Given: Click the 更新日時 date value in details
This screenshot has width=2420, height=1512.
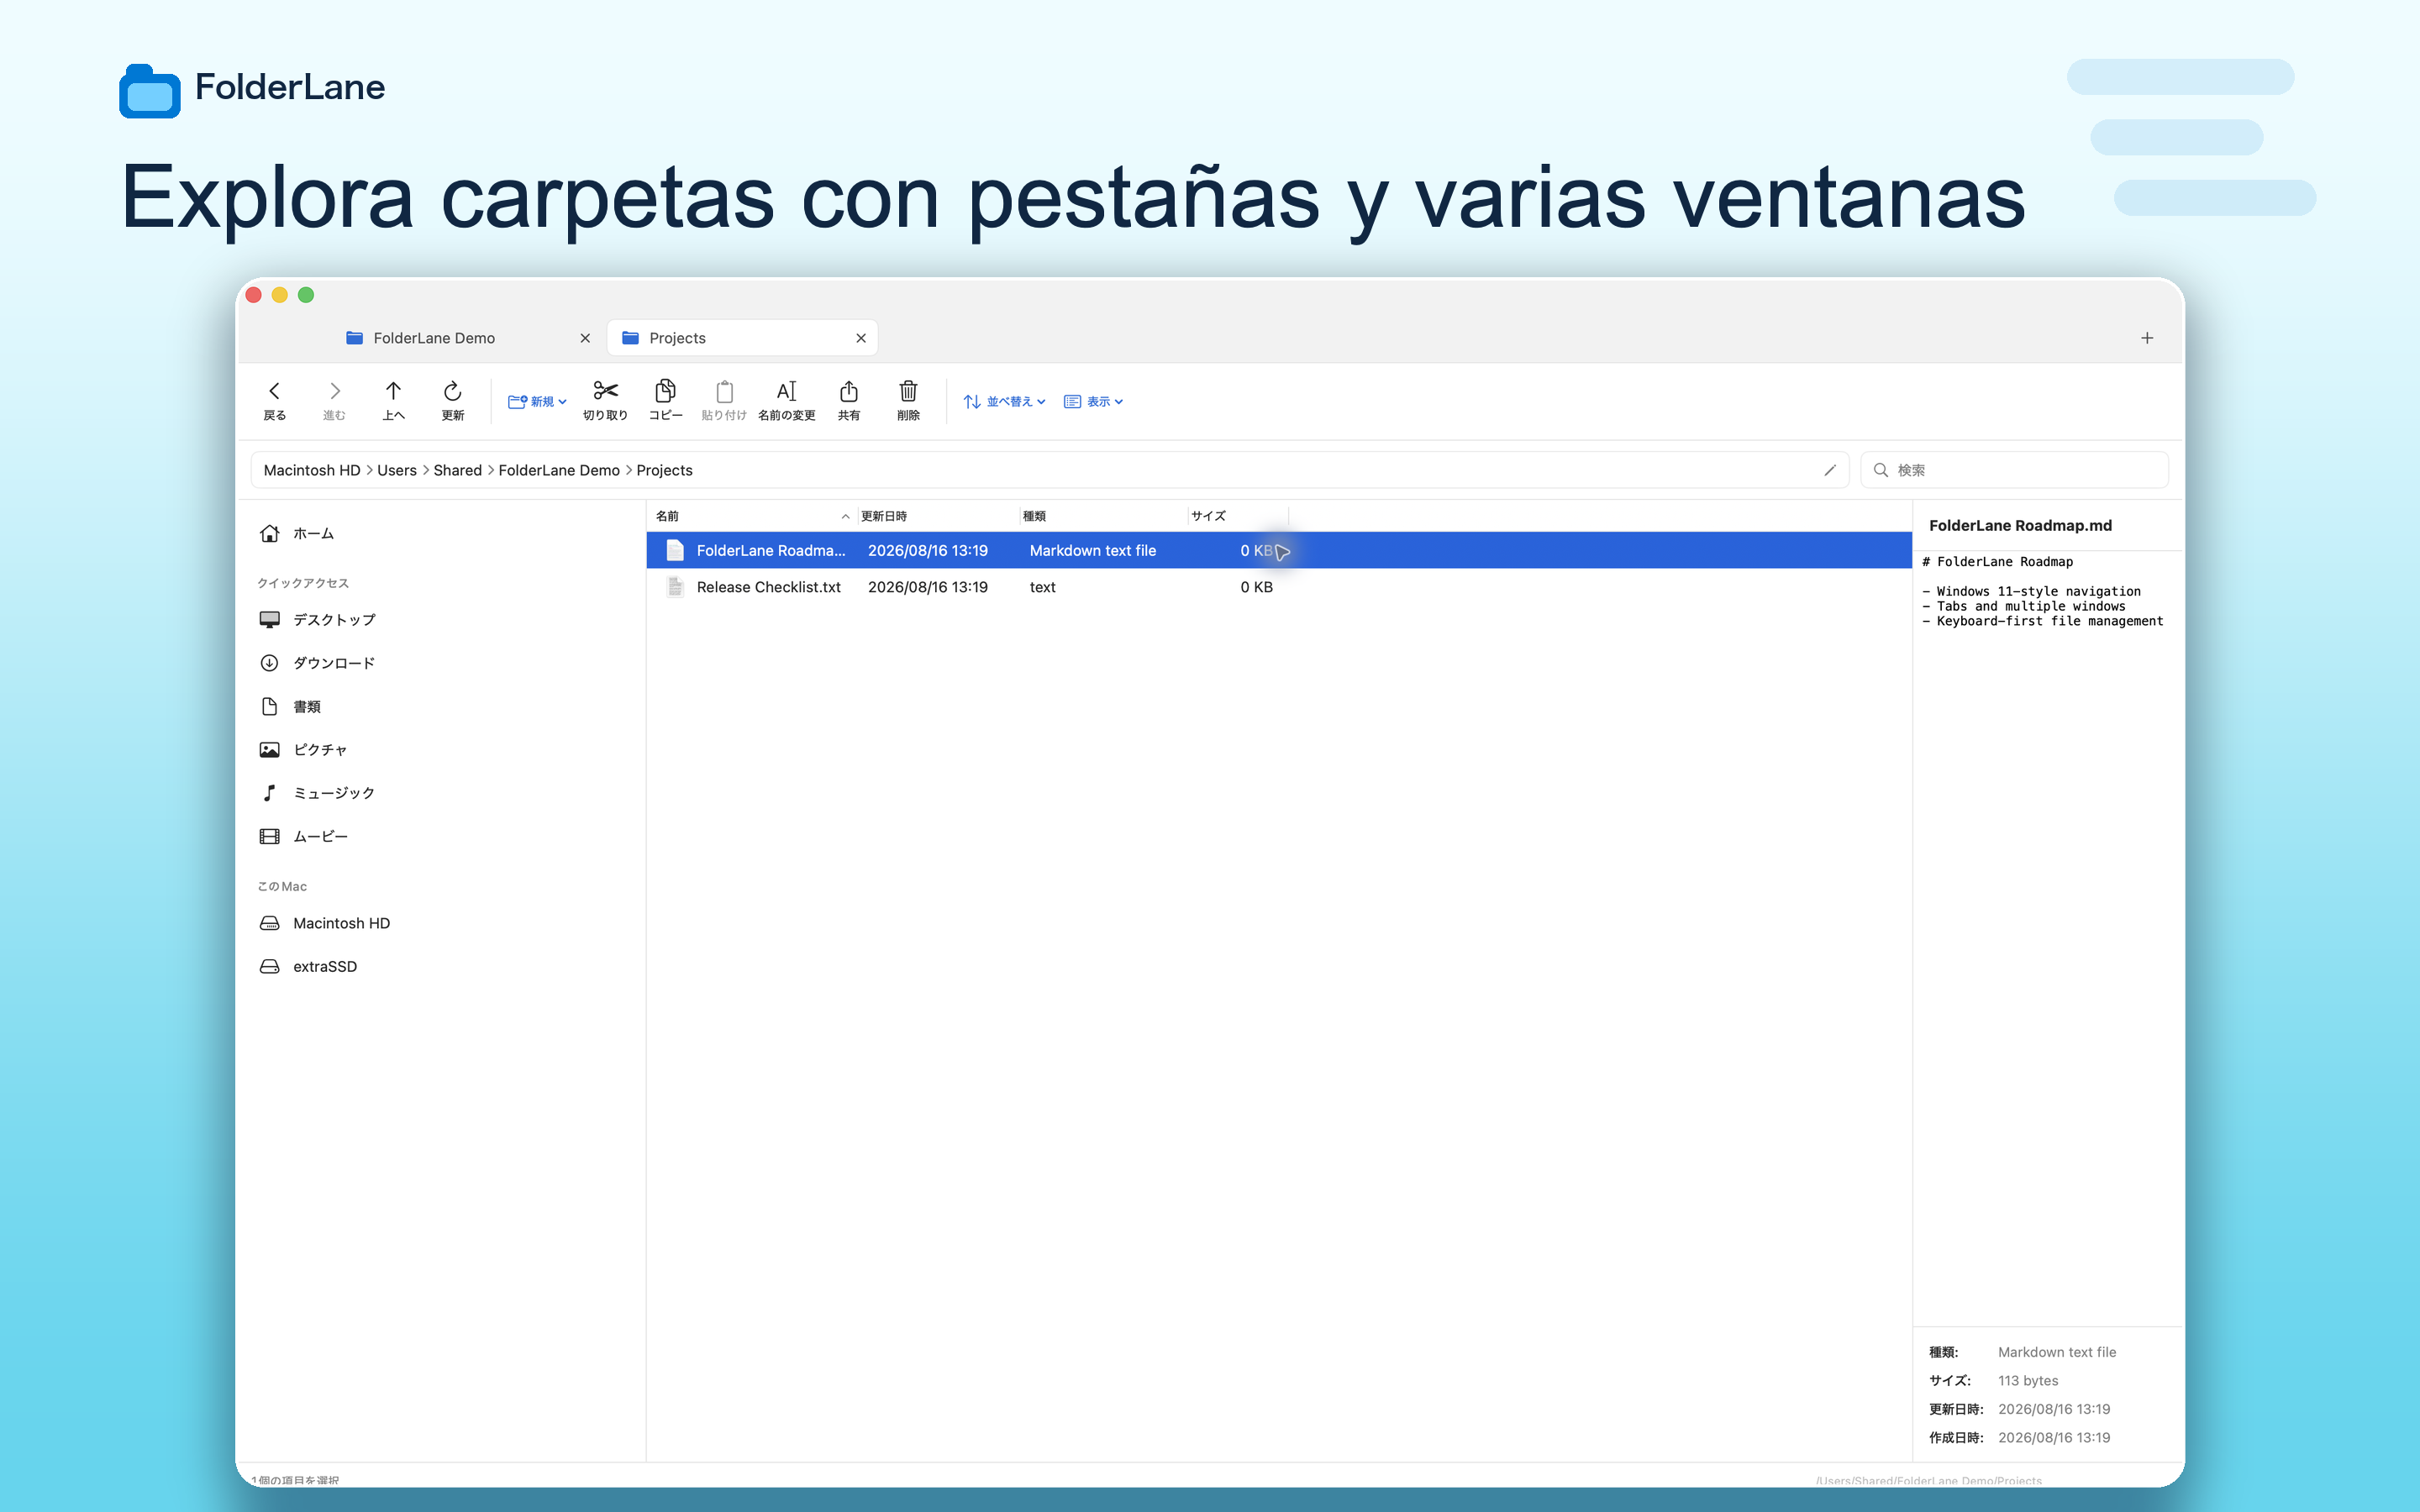Looking at the screenshot, I should coord(2053,1409).
